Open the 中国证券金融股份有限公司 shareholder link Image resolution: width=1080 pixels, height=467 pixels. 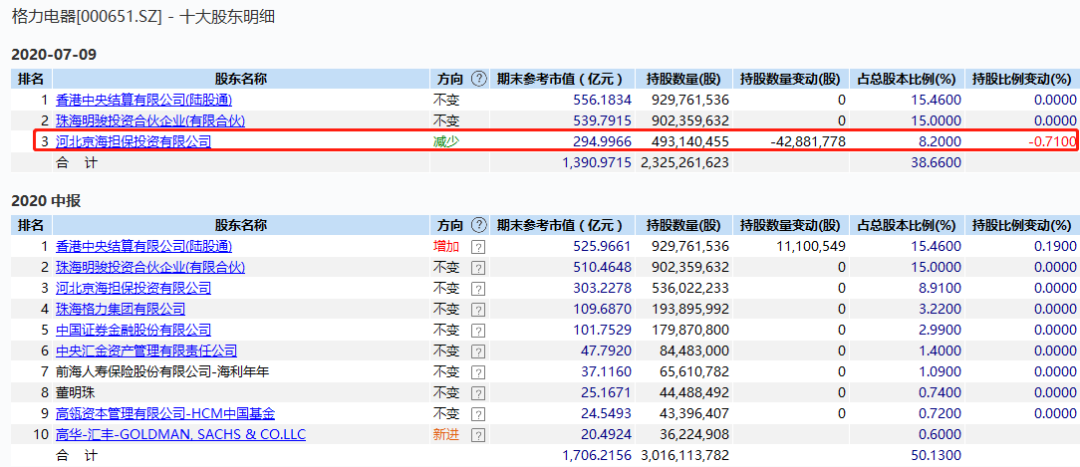(134, 330)
